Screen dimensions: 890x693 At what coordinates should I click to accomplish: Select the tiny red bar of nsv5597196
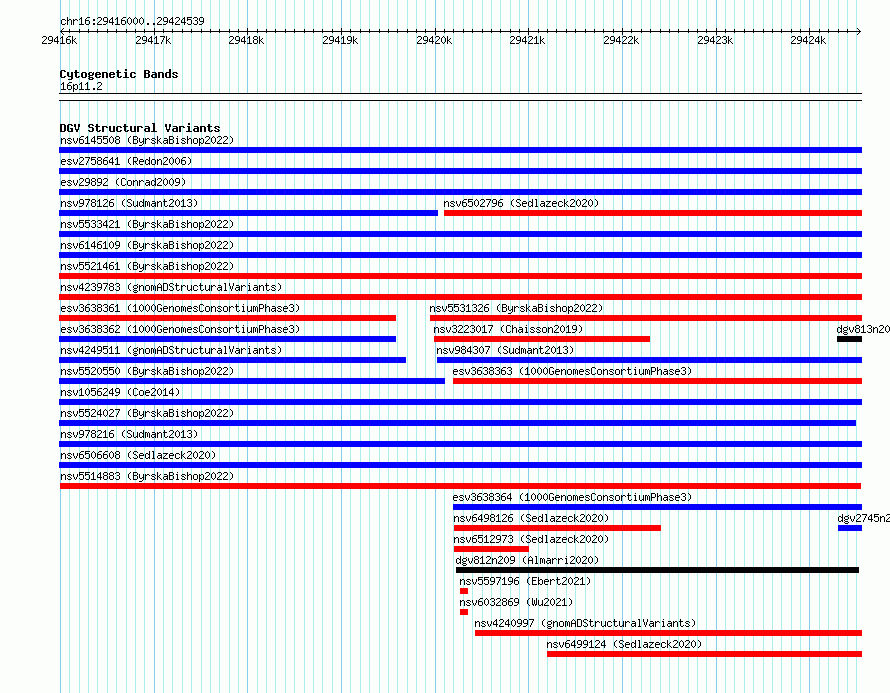pyautogui.click(x=464, y=591)
